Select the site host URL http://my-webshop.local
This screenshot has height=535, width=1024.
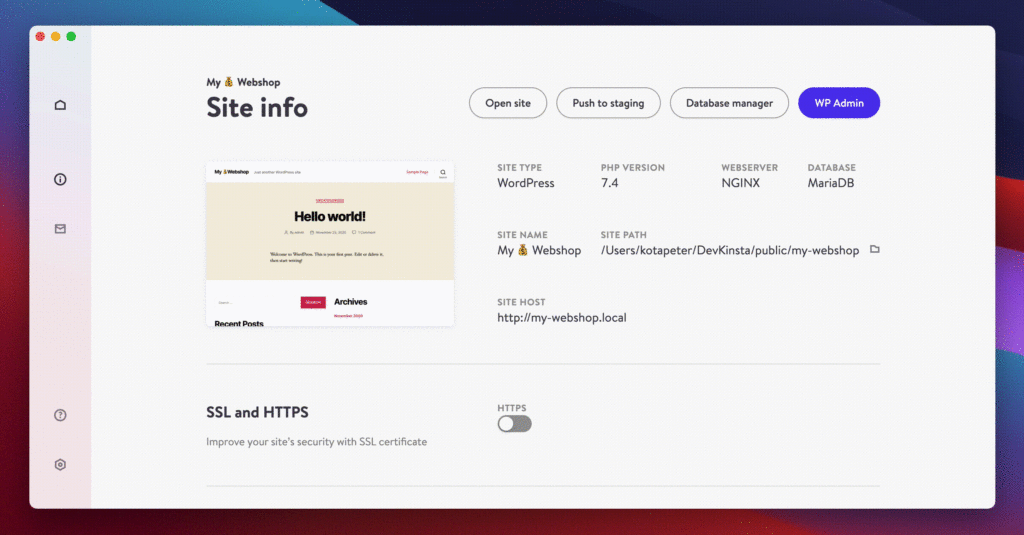pyautogui.click(x=562, y=317)
